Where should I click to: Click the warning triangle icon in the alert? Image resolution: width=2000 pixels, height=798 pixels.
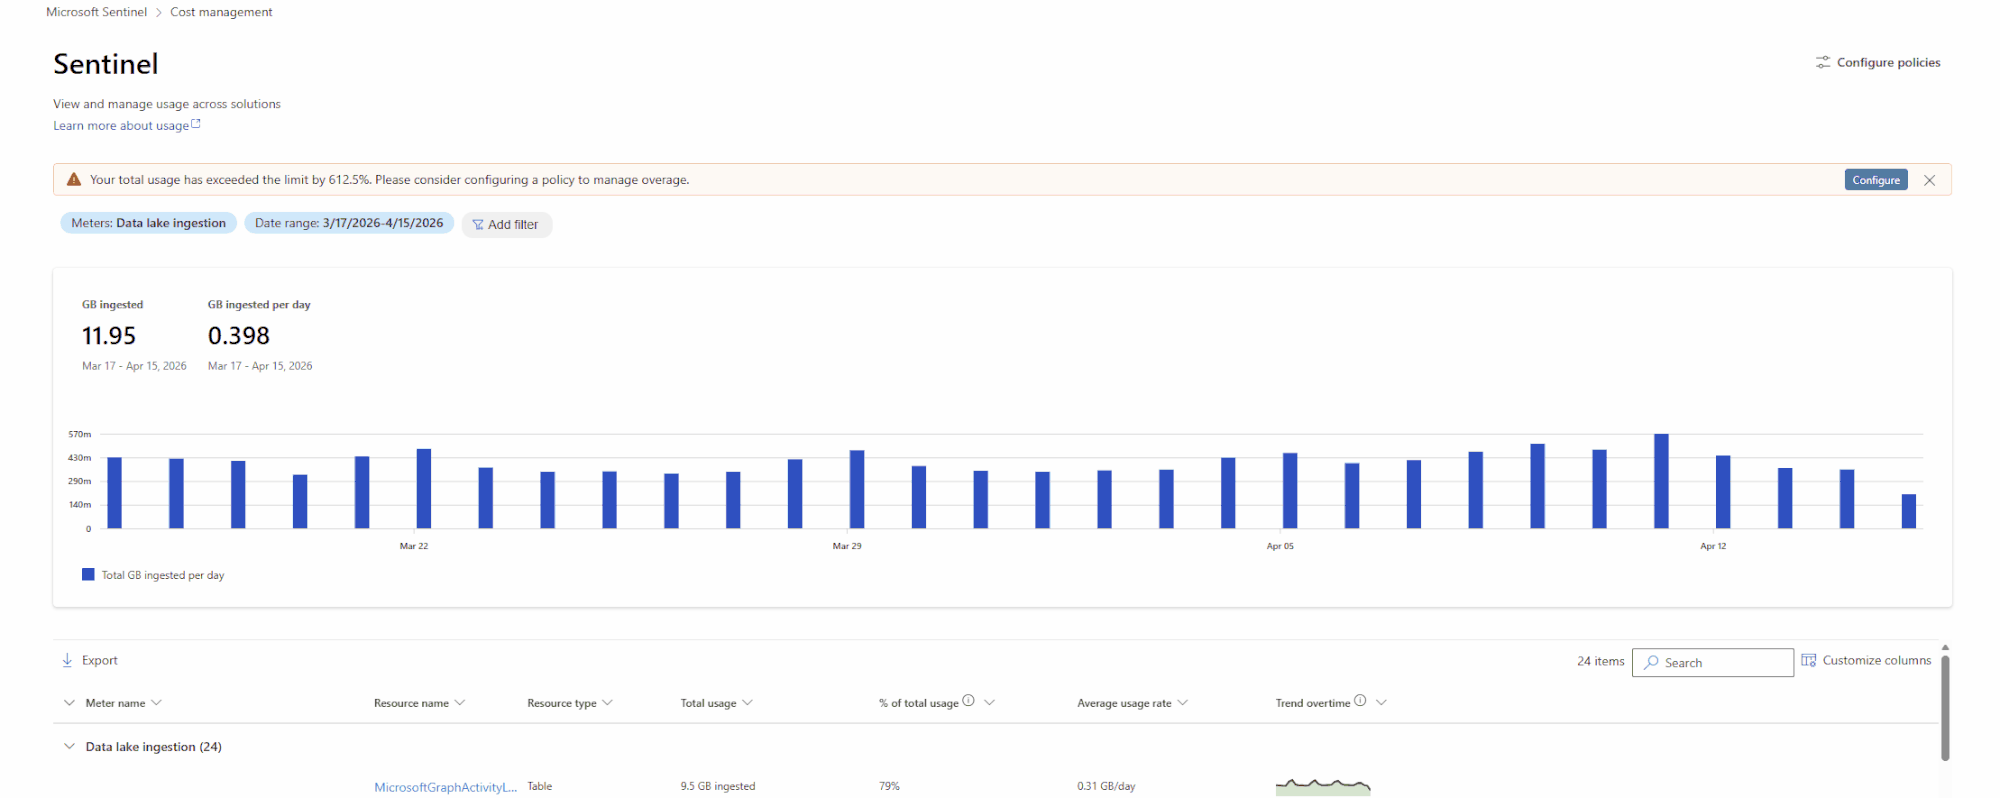[74, 180]
